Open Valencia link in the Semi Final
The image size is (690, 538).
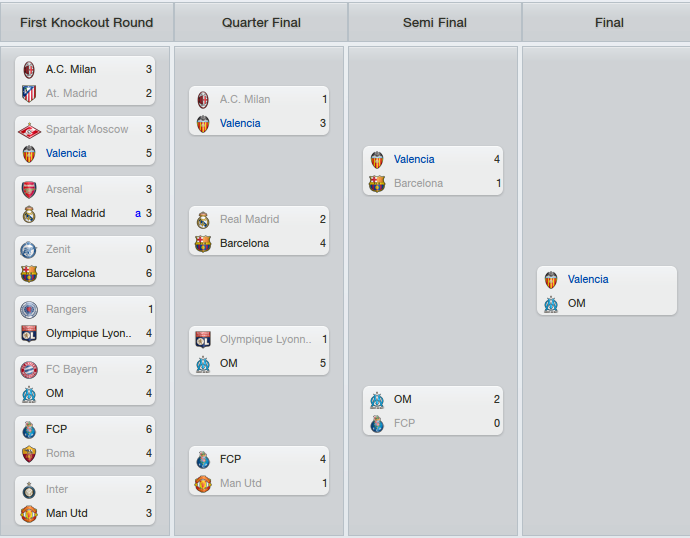coord(414,159)
